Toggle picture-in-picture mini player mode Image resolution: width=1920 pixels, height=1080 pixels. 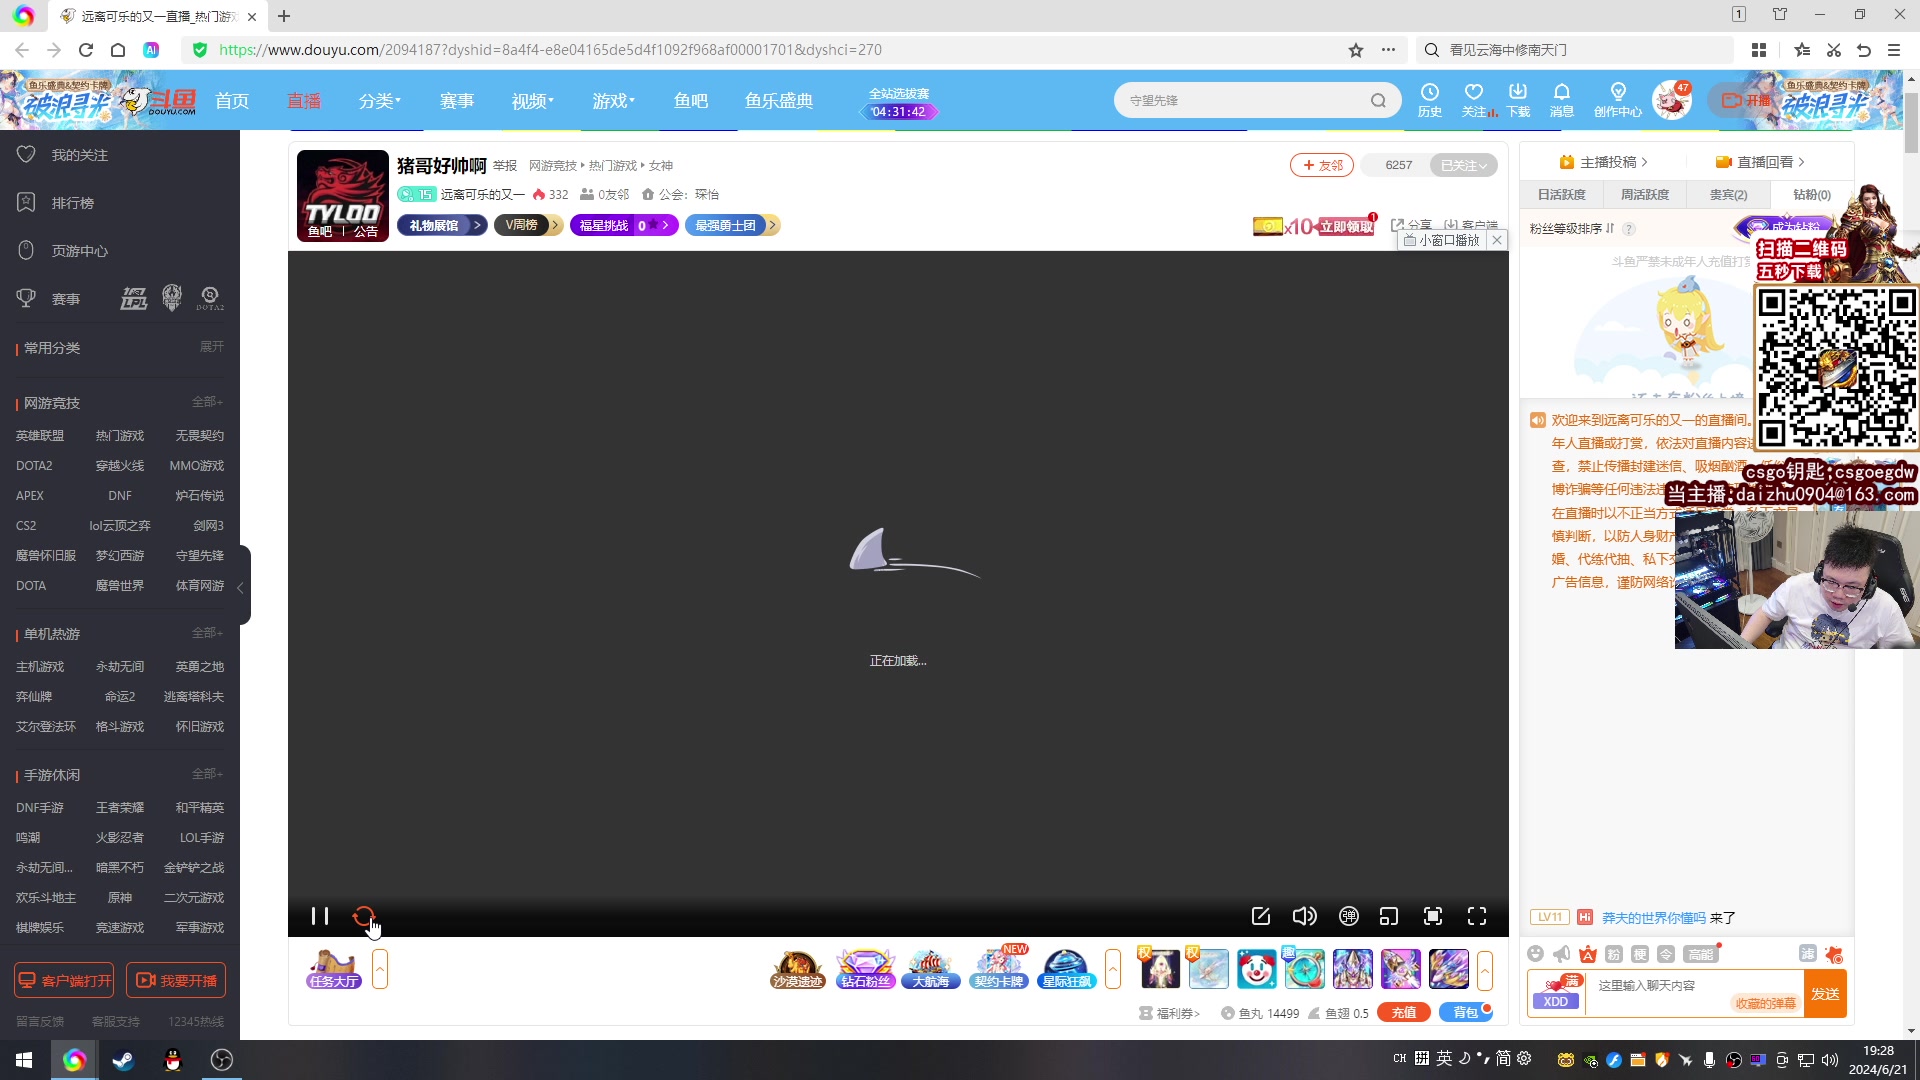coord(1389,916)
